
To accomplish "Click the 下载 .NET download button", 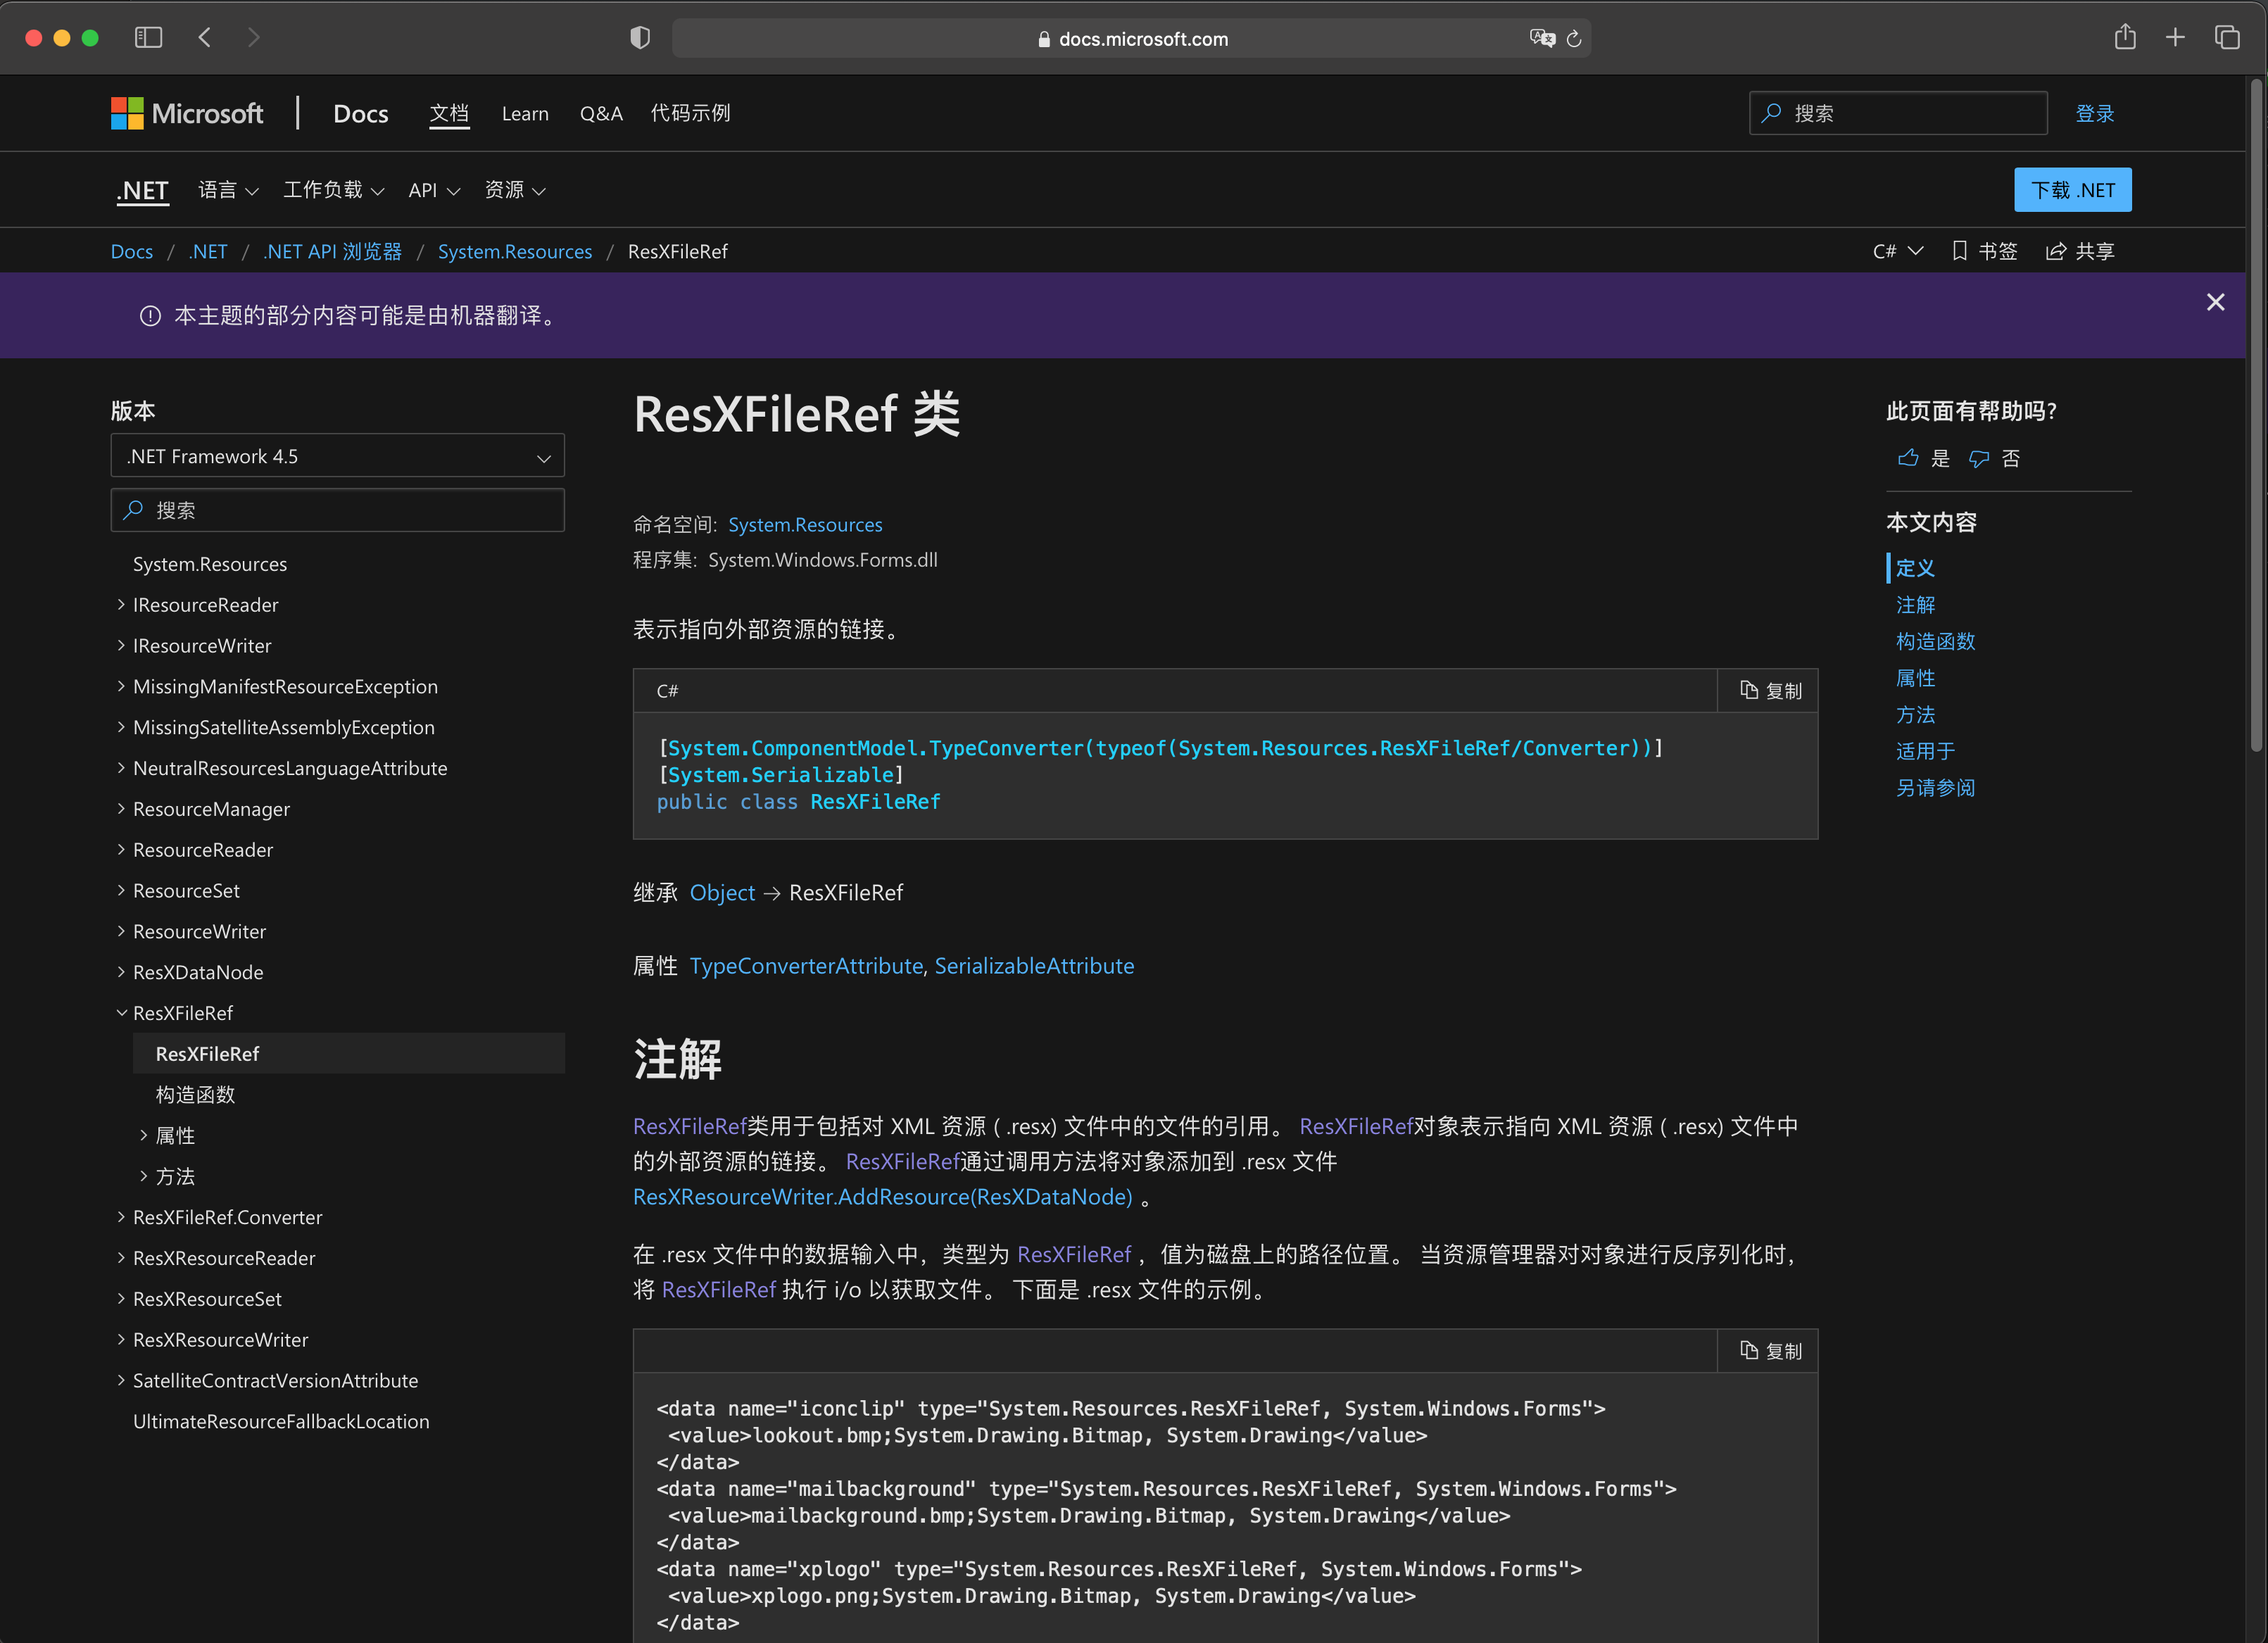I will [2072, 190].
